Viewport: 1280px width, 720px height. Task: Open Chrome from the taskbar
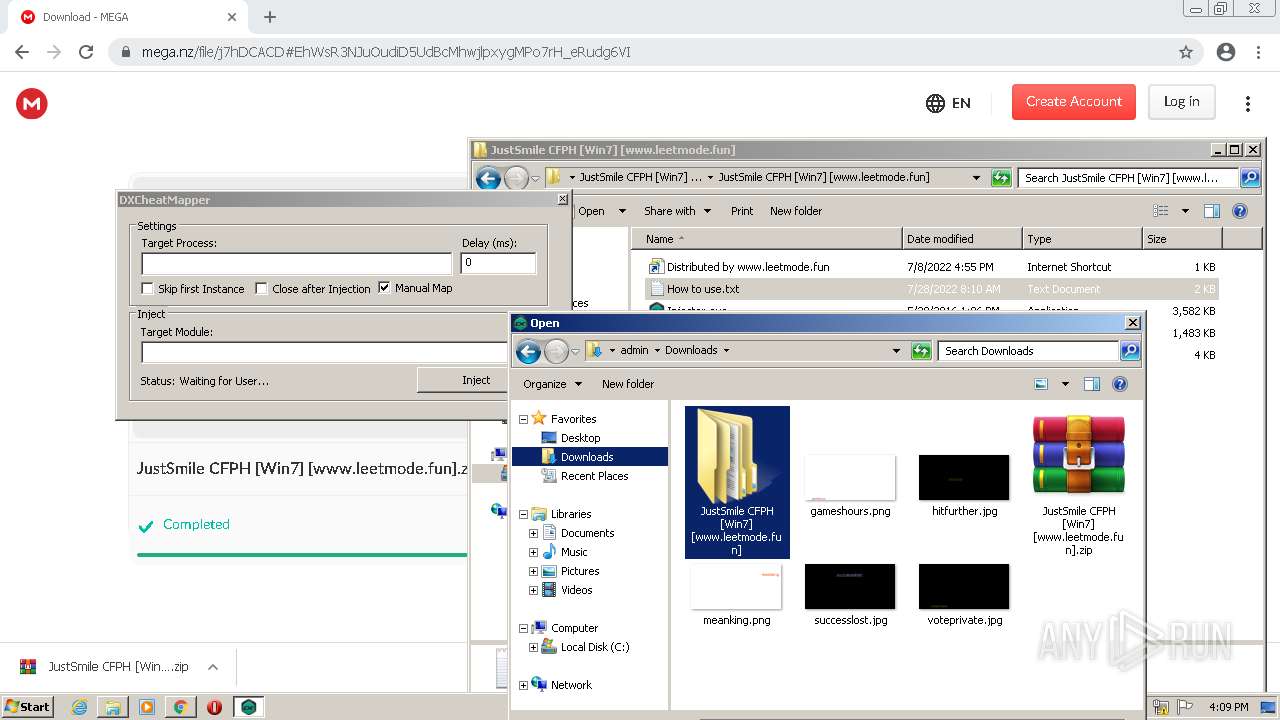point(180,707)
